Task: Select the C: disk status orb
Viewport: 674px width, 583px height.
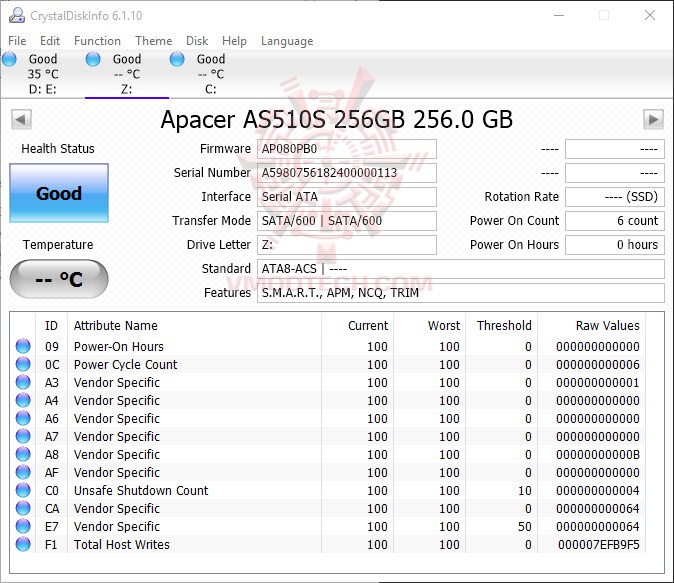Action: (178, 60)
